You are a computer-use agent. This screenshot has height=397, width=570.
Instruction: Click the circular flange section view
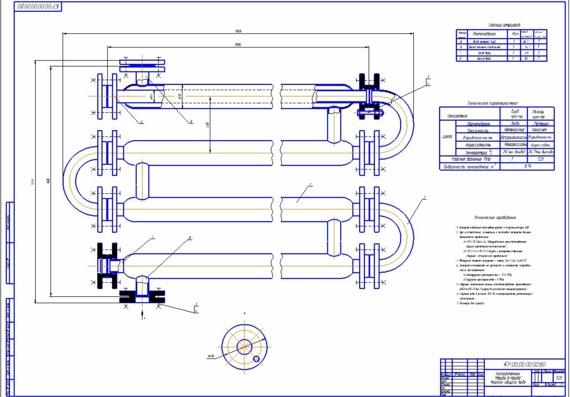coord(244,347)
